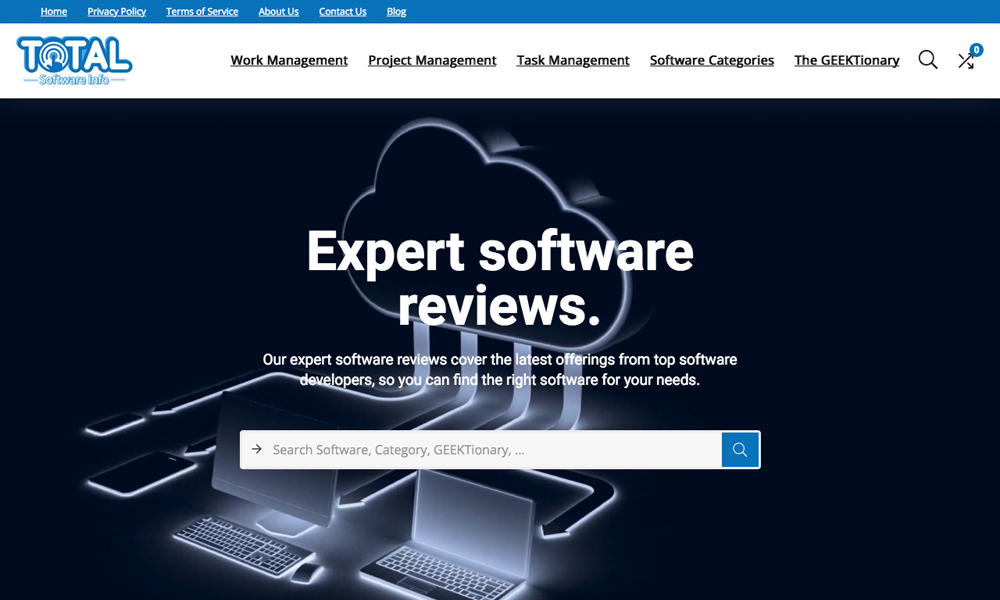The image size is (1000, 600).
Task: Open the Privacy Policy link
Action: point(117,12)
